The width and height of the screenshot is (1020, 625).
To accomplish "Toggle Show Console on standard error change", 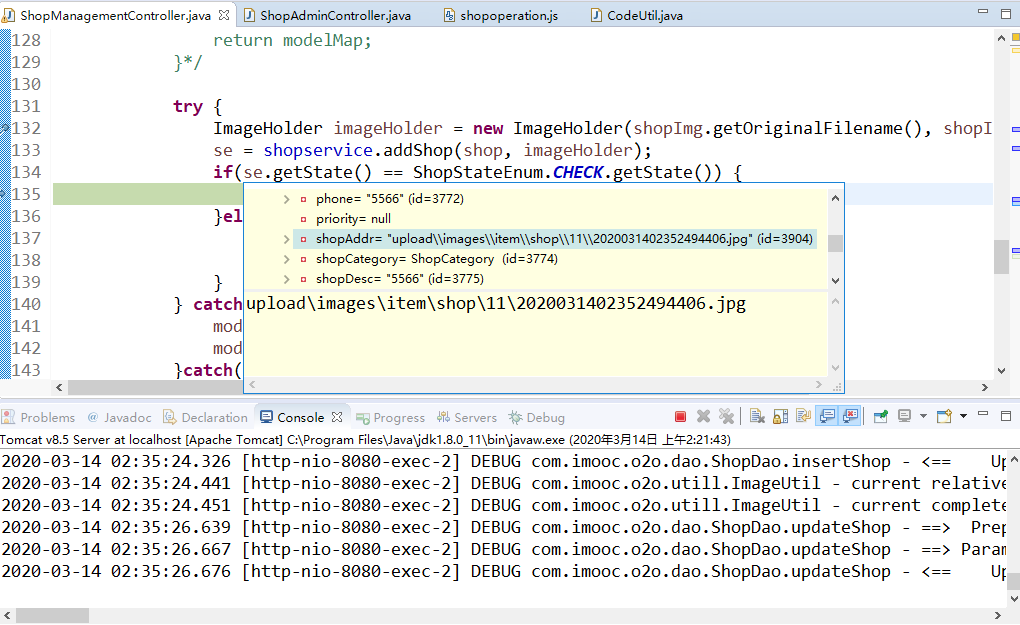I will [x=850, y=416].
